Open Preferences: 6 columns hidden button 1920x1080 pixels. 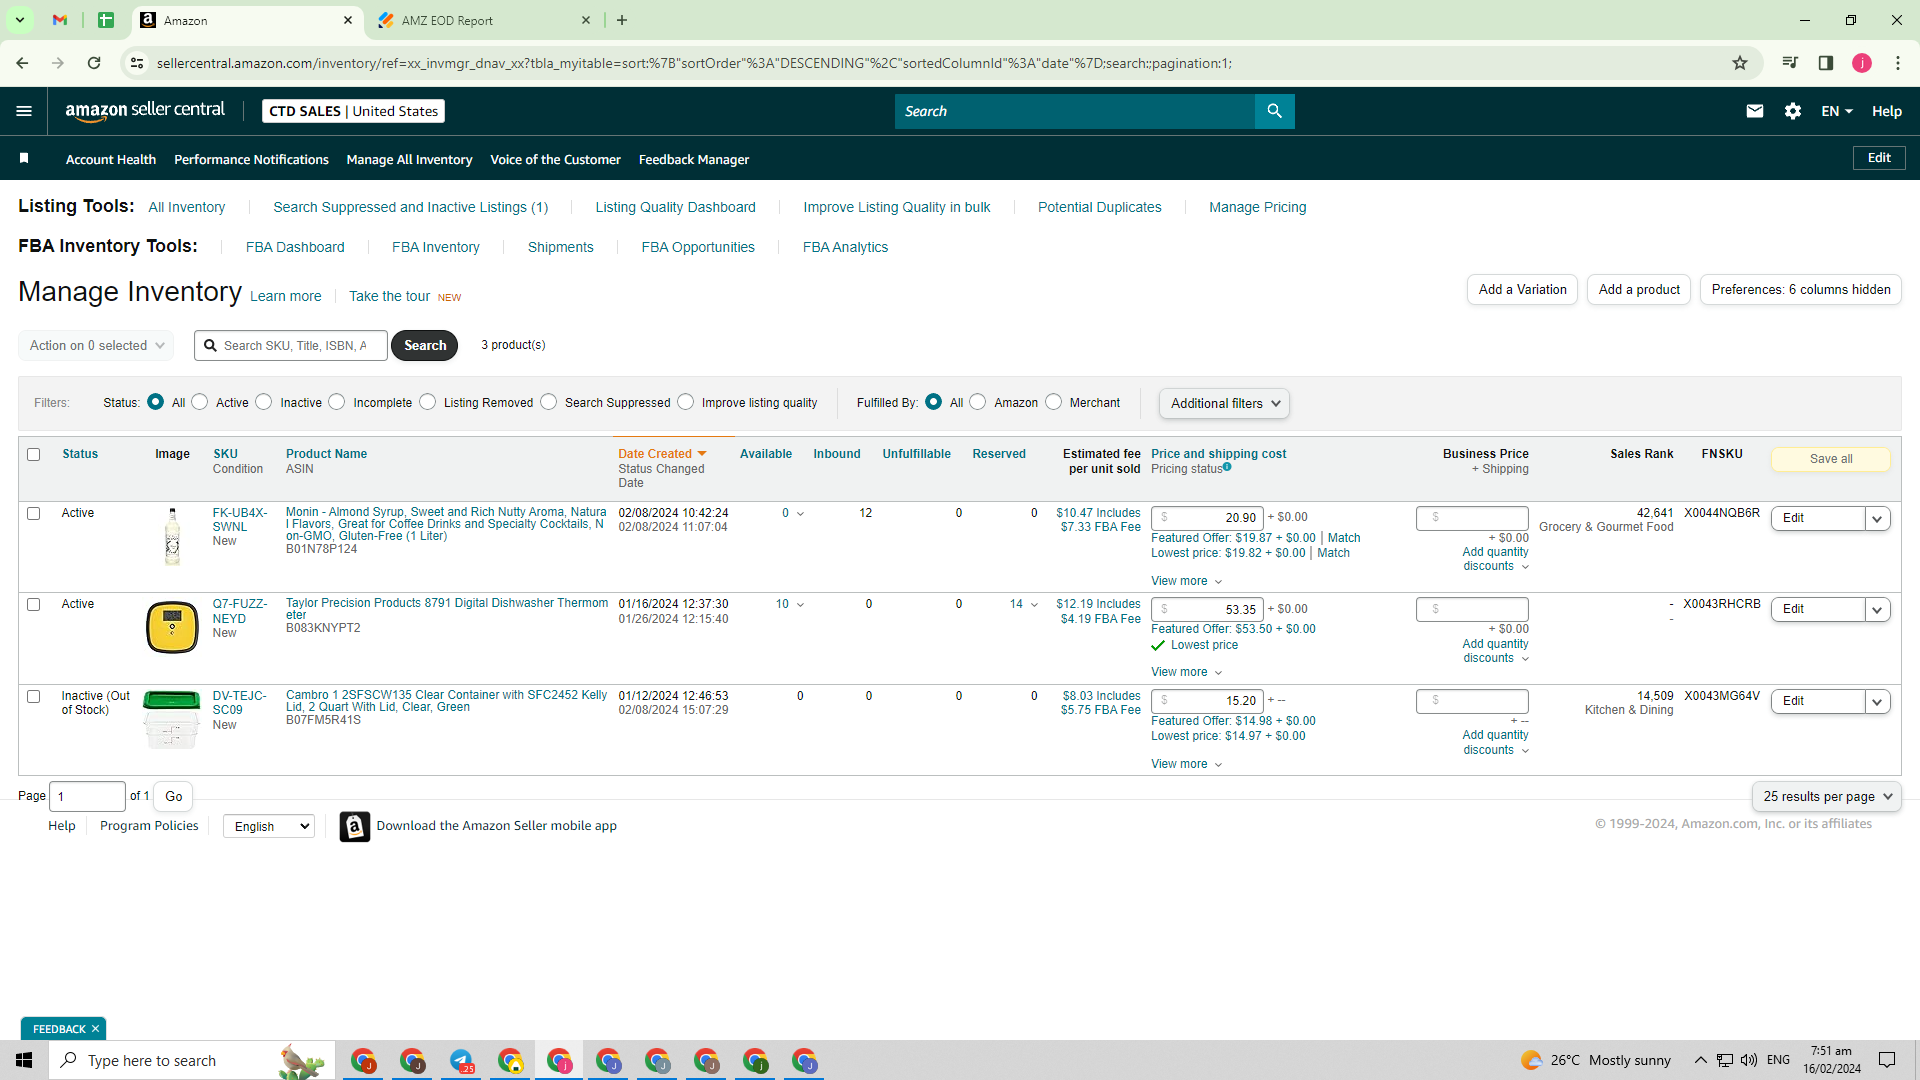[x=1801, y=289]
